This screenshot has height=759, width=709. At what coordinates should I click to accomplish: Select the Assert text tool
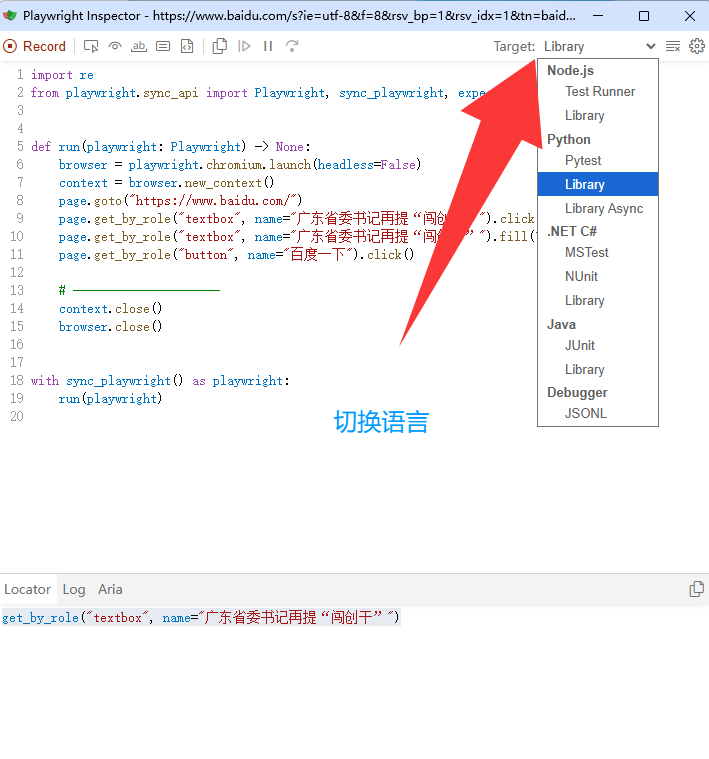click(x=139, y=46)
